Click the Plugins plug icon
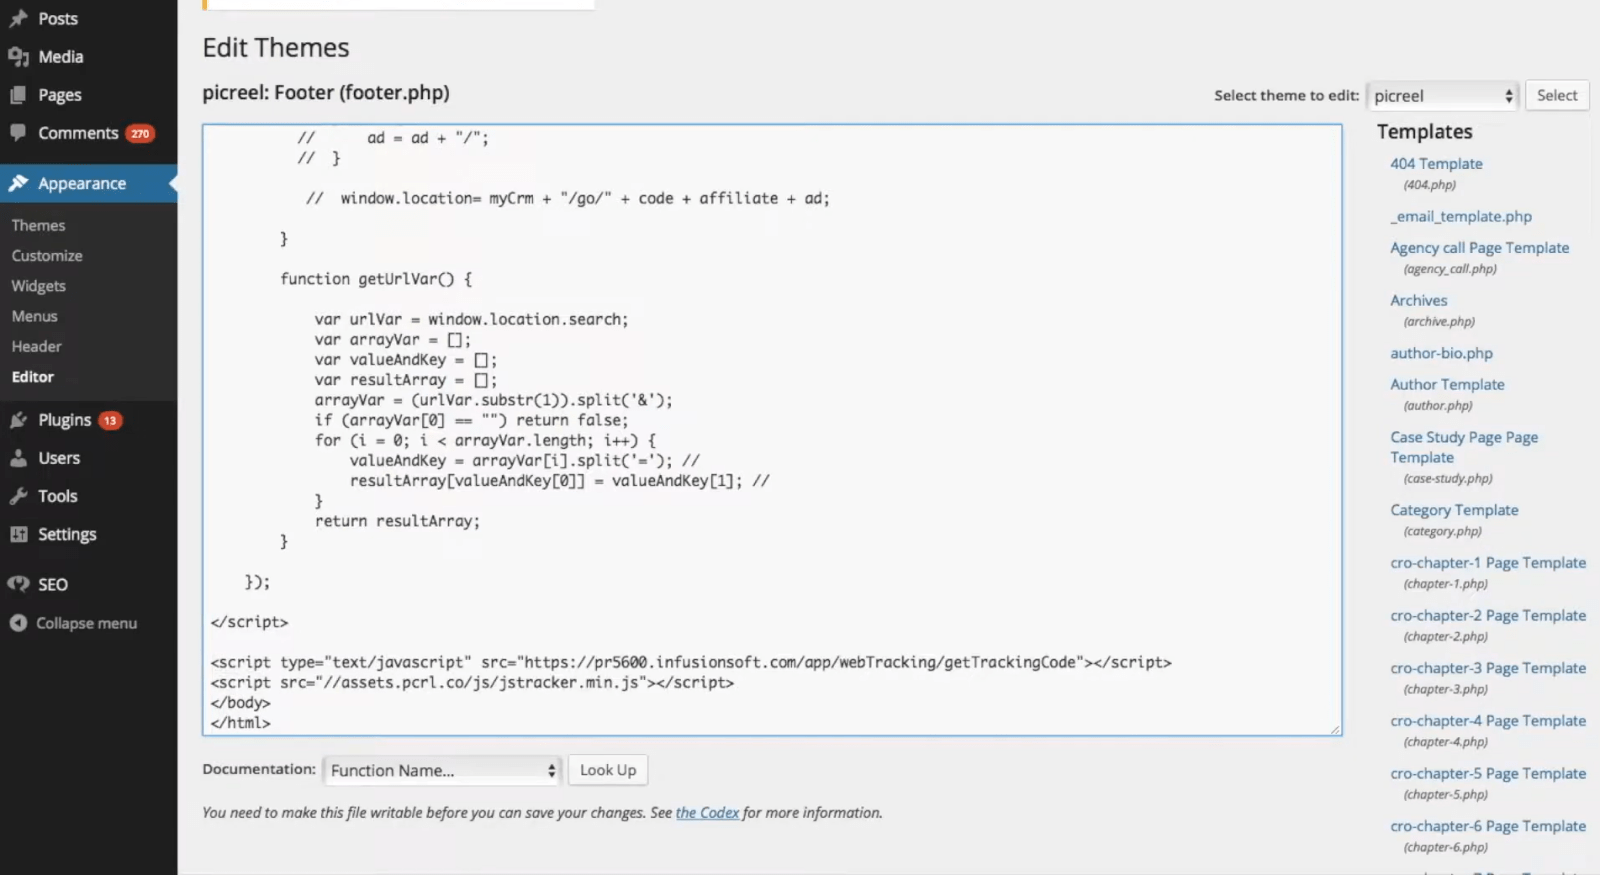1600x875 pixels. (18, 420)
